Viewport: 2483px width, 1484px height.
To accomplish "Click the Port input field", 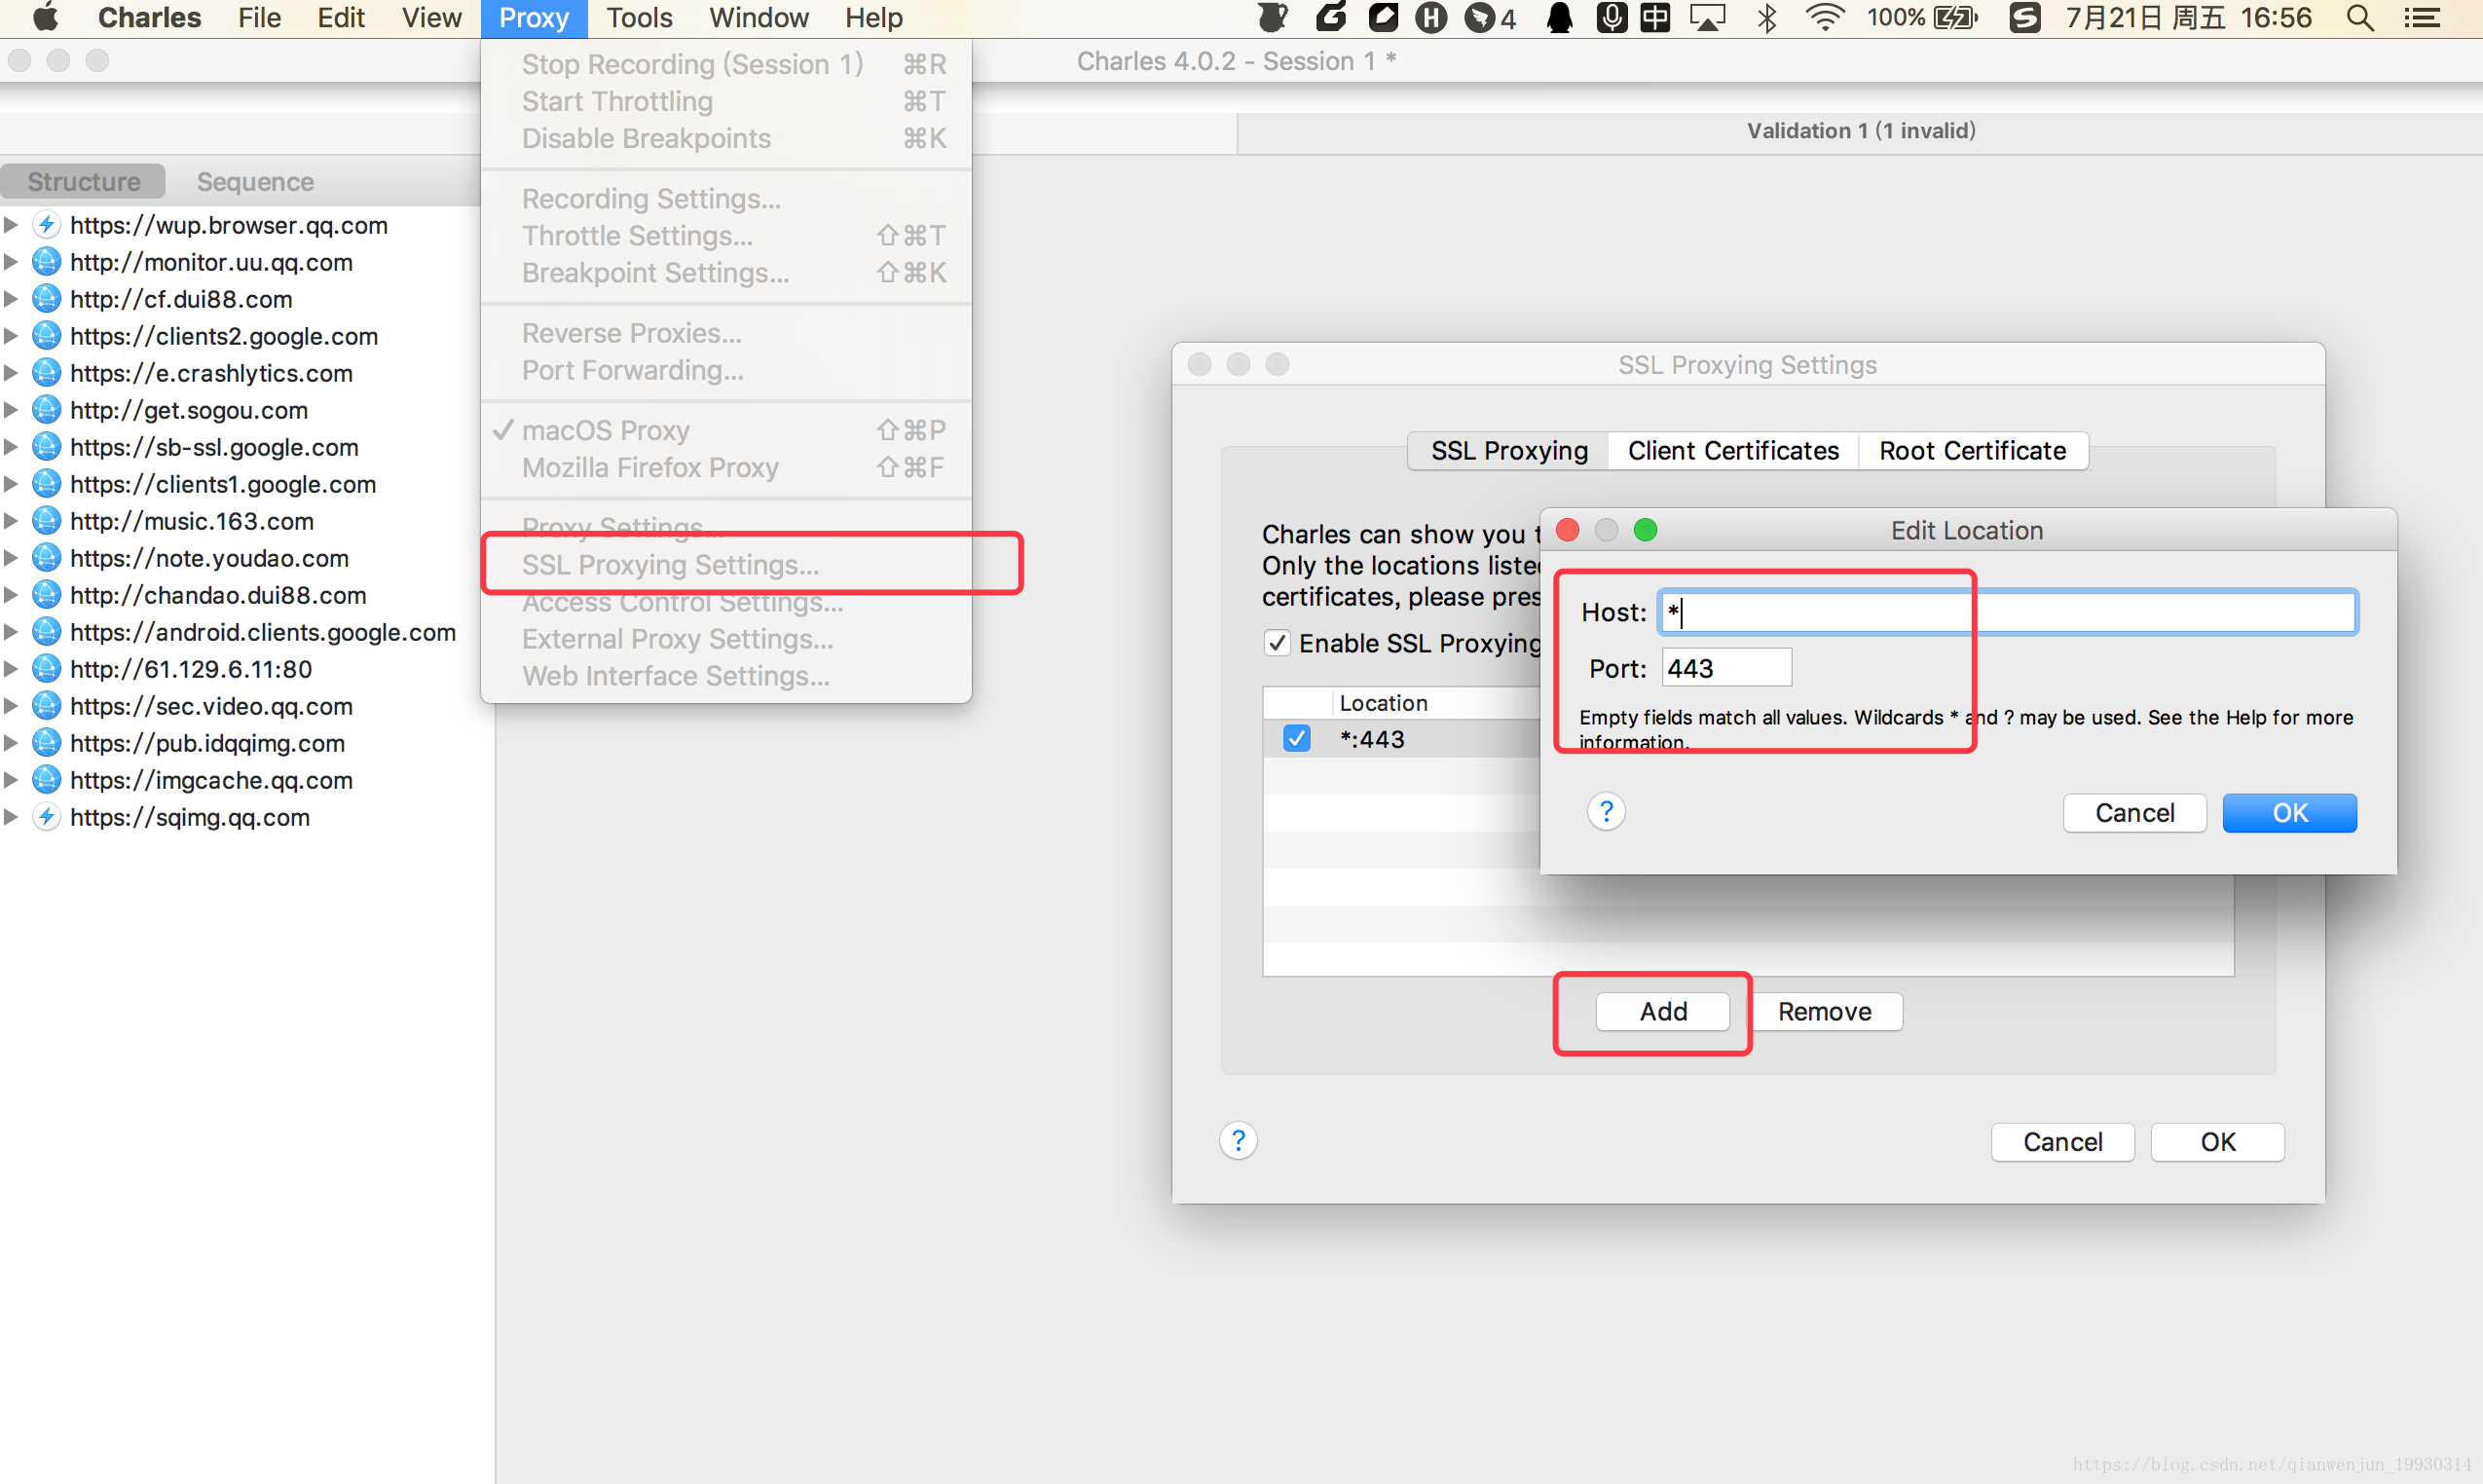I will 1727,668.
